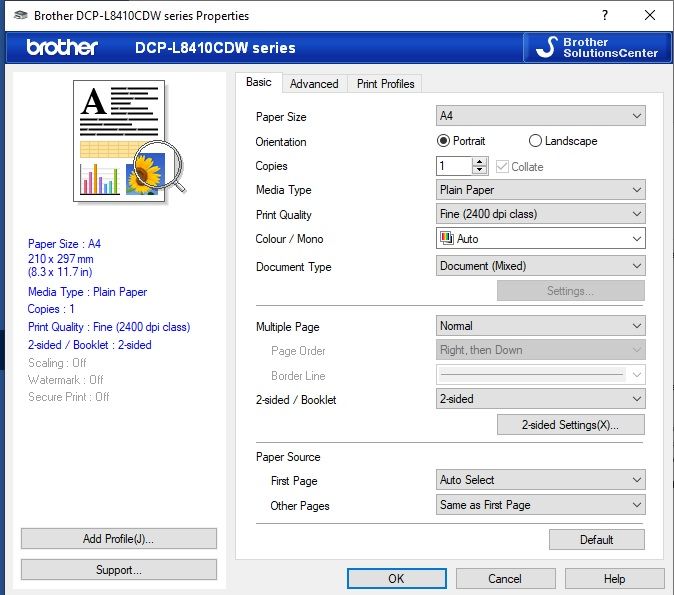Click 'Print Quality : Fine (2400 dpi class)' summary
Screen dimensions: 674x595
pos(109,327)
